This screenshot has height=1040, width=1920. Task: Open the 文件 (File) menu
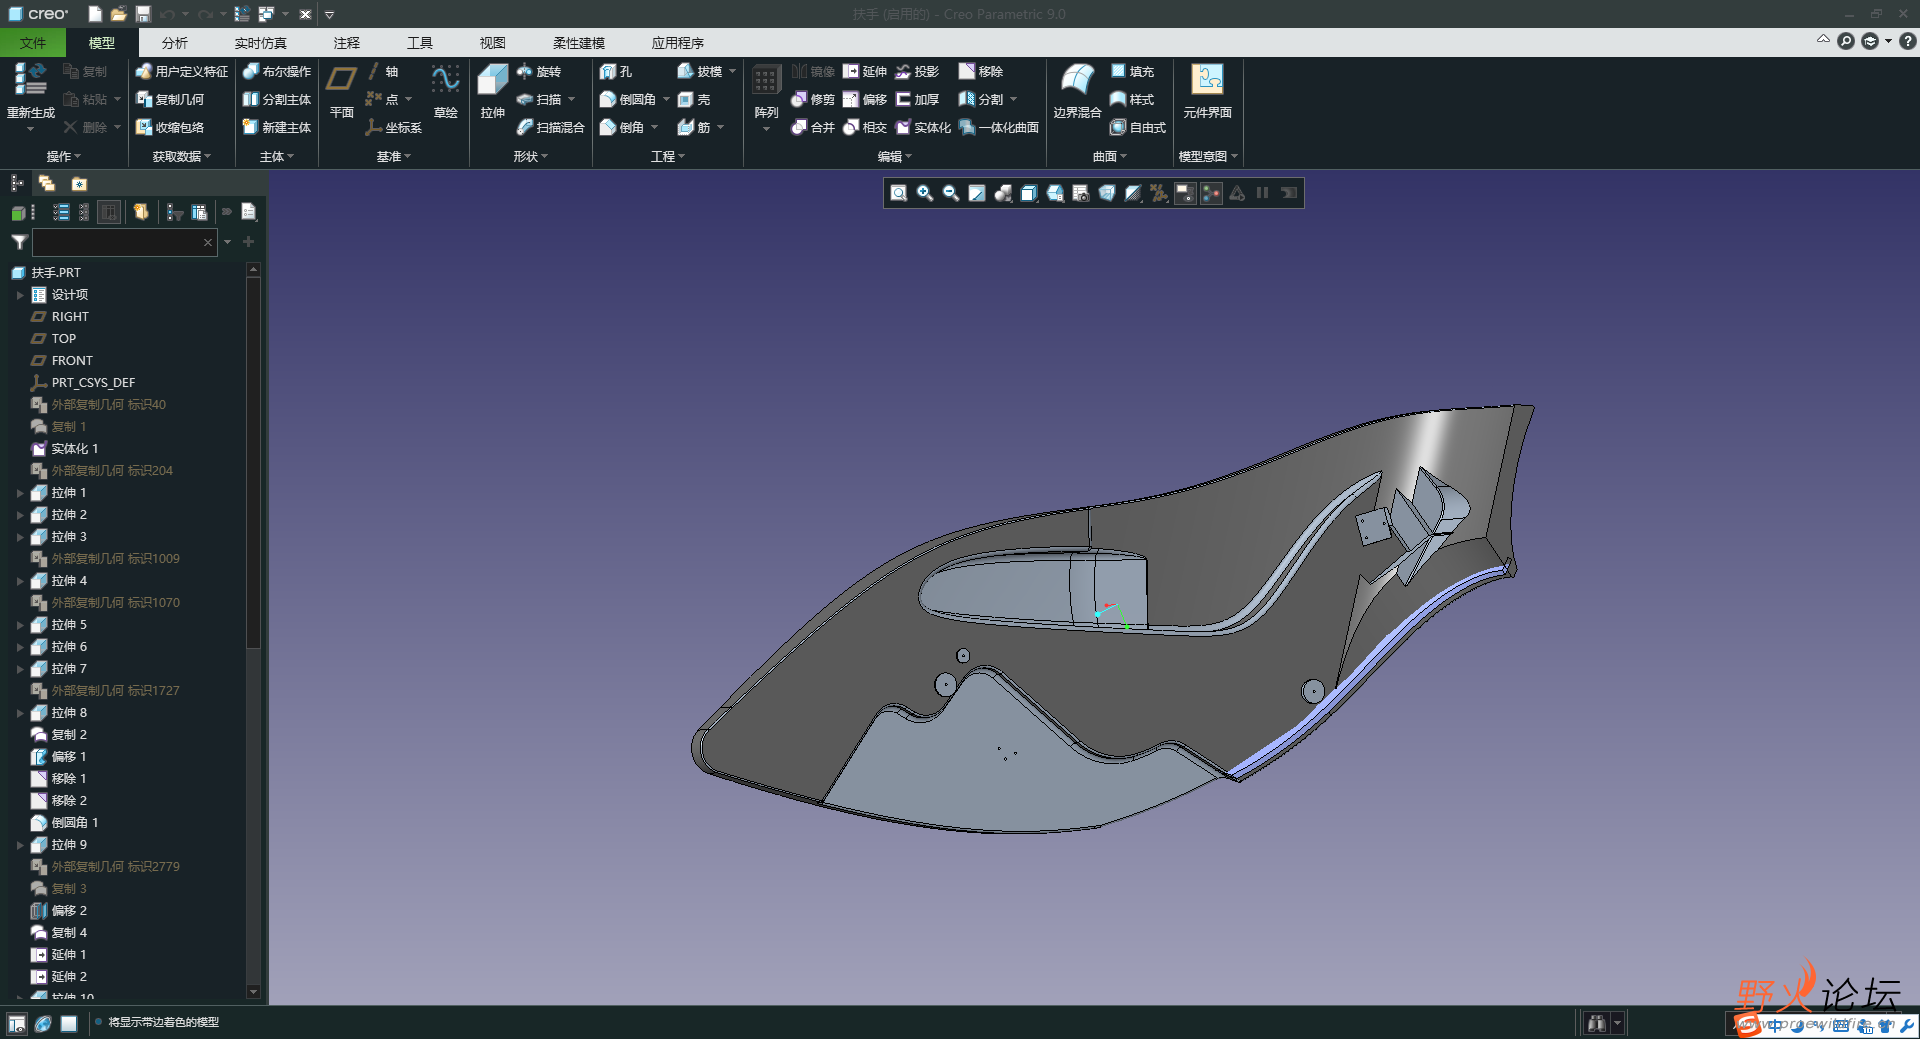click(x=33, y=43)
